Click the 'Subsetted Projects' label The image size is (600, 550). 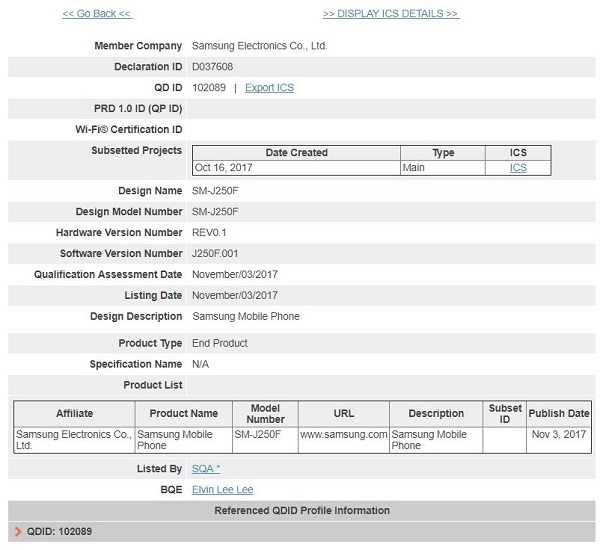coord(137,151)
